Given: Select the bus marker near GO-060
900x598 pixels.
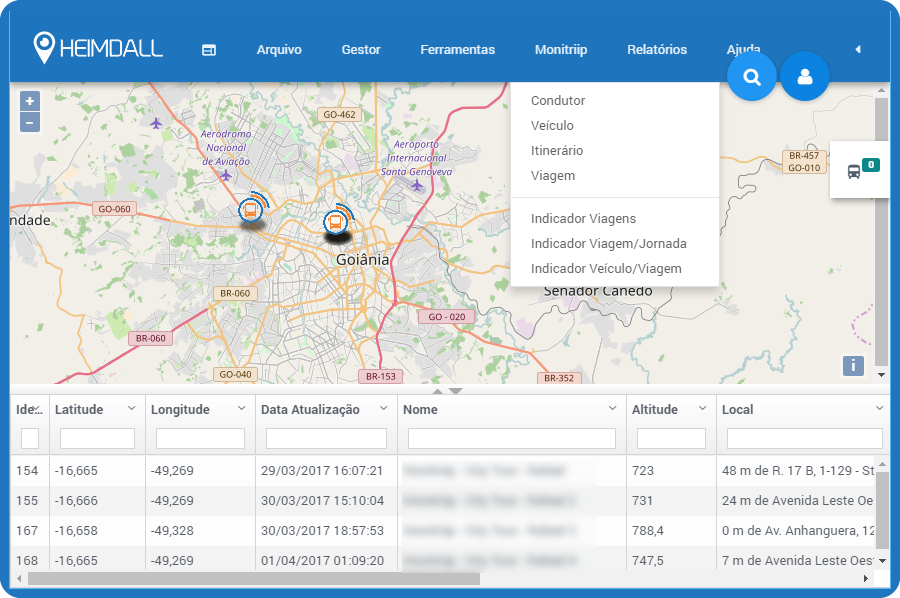Looking at the screenshot, I should click(x=251, y=210).
